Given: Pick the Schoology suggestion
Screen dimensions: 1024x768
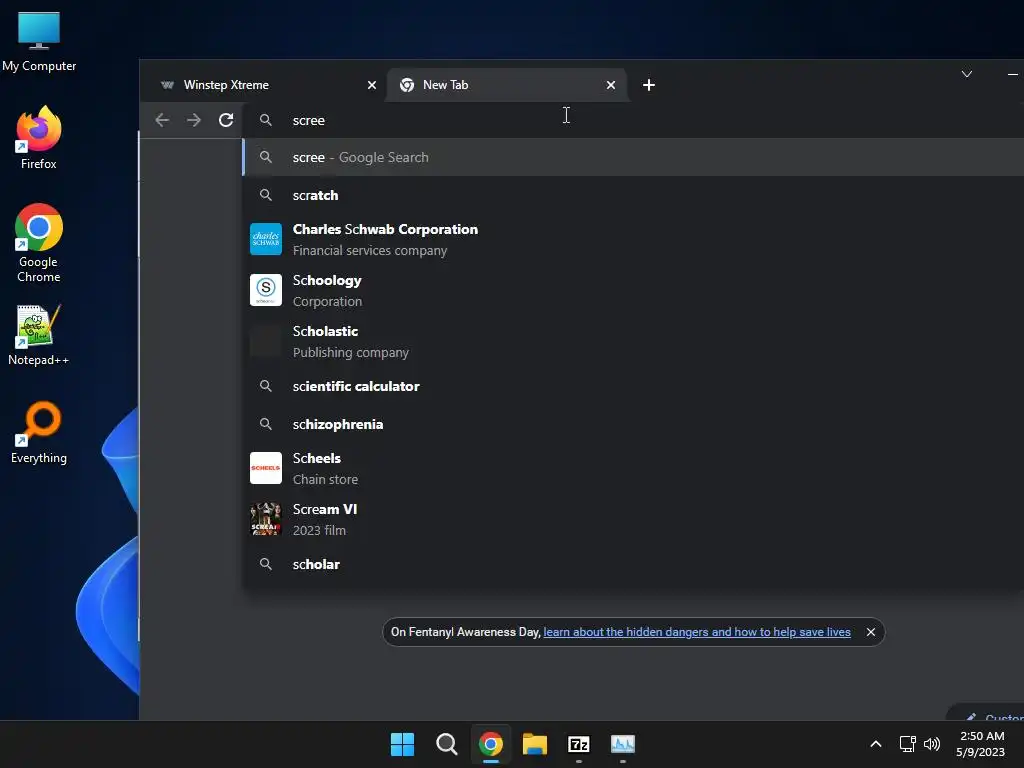Looking at the screenshot, I should [633, 291].
